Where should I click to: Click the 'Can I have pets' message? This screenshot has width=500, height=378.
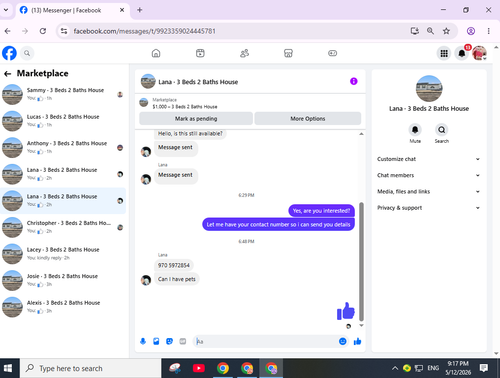[x=177, y=279]
